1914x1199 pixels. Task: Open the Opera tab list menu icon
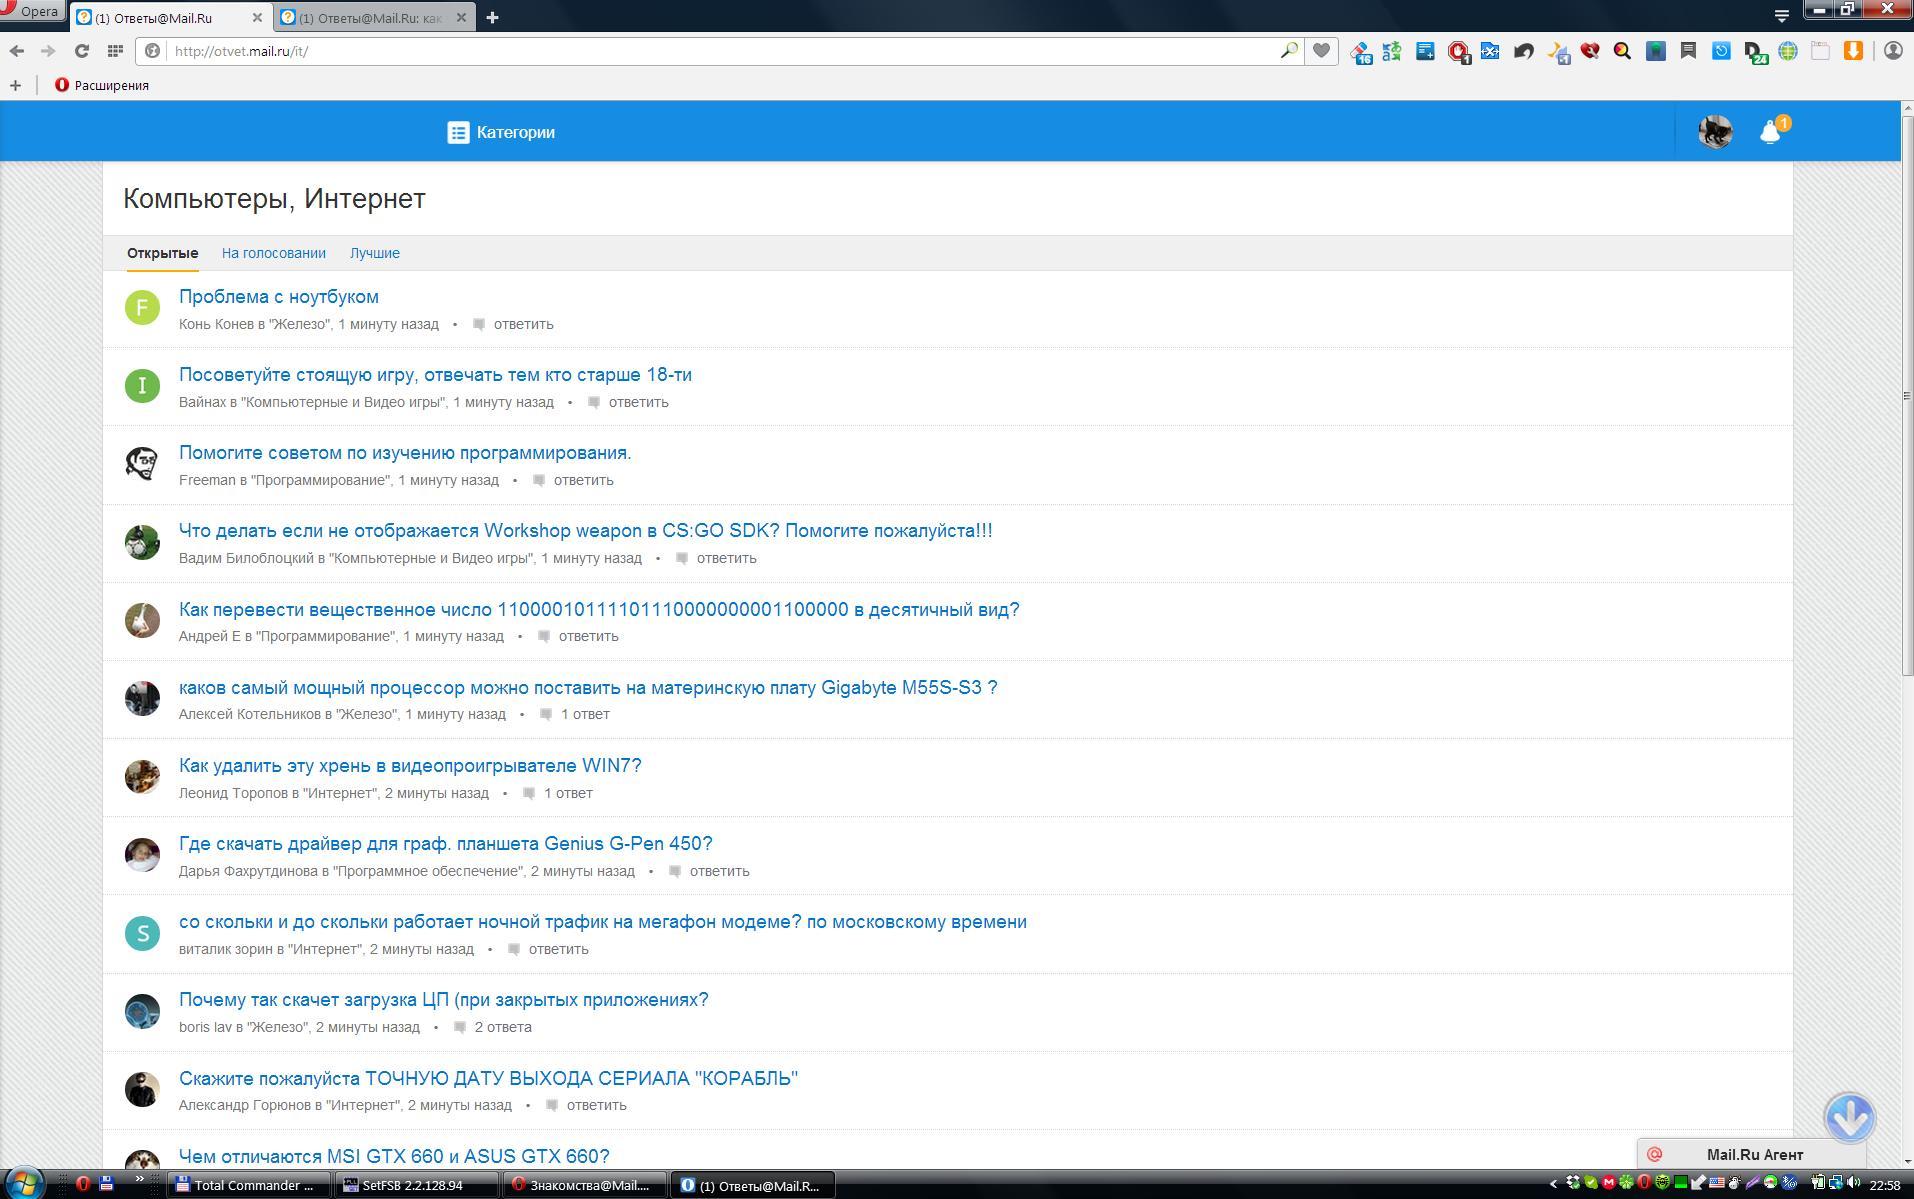coord(1781,15)
